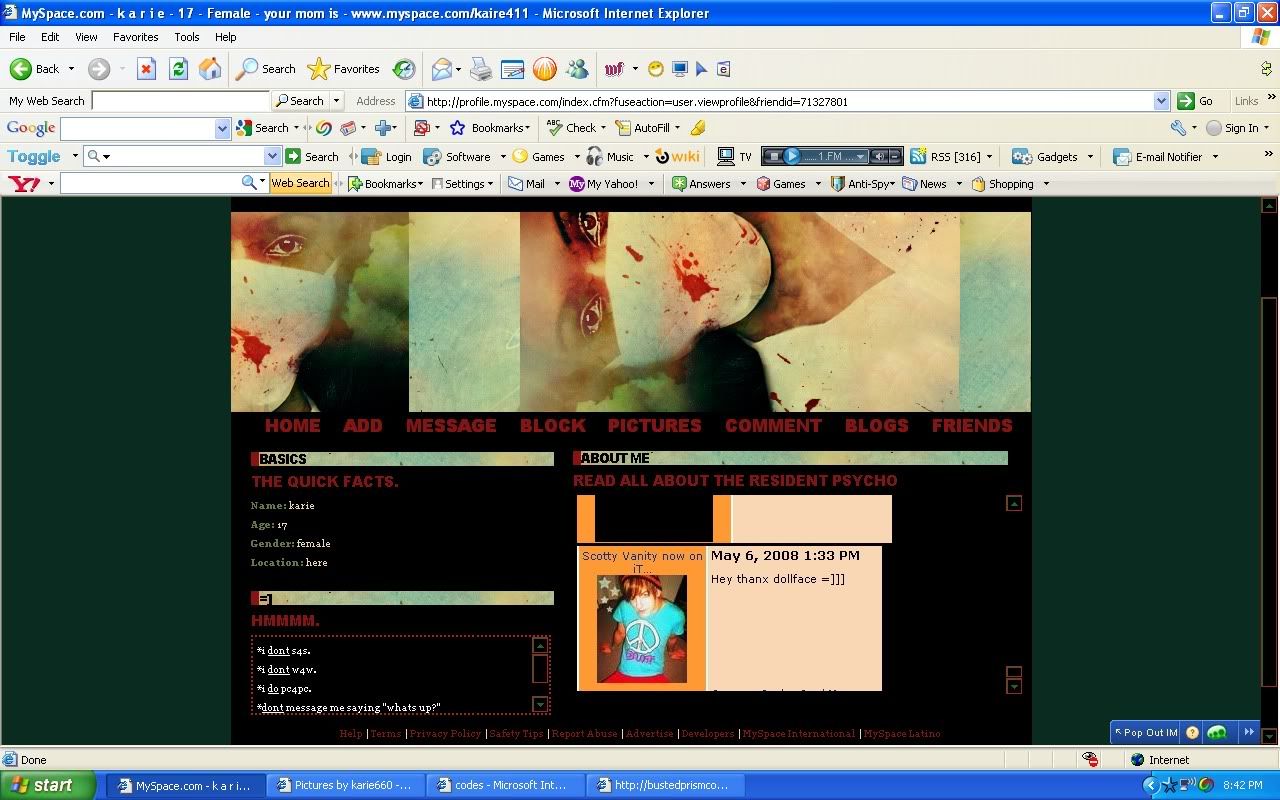The height and width of the screenshot is (800, 1280).
Task: Open the View menu
Action: click(x=86, y=37)
